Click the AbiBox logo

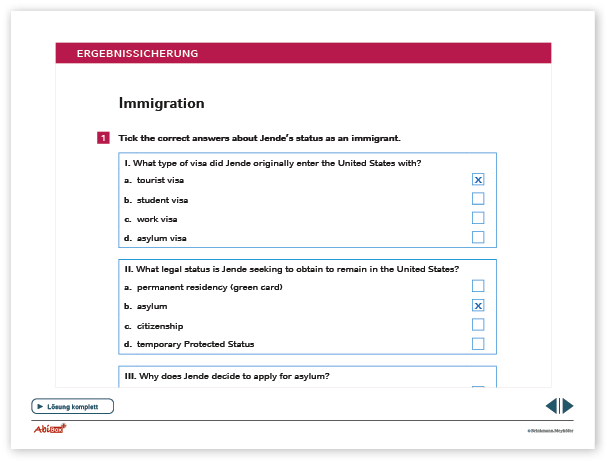pos(49,428)
